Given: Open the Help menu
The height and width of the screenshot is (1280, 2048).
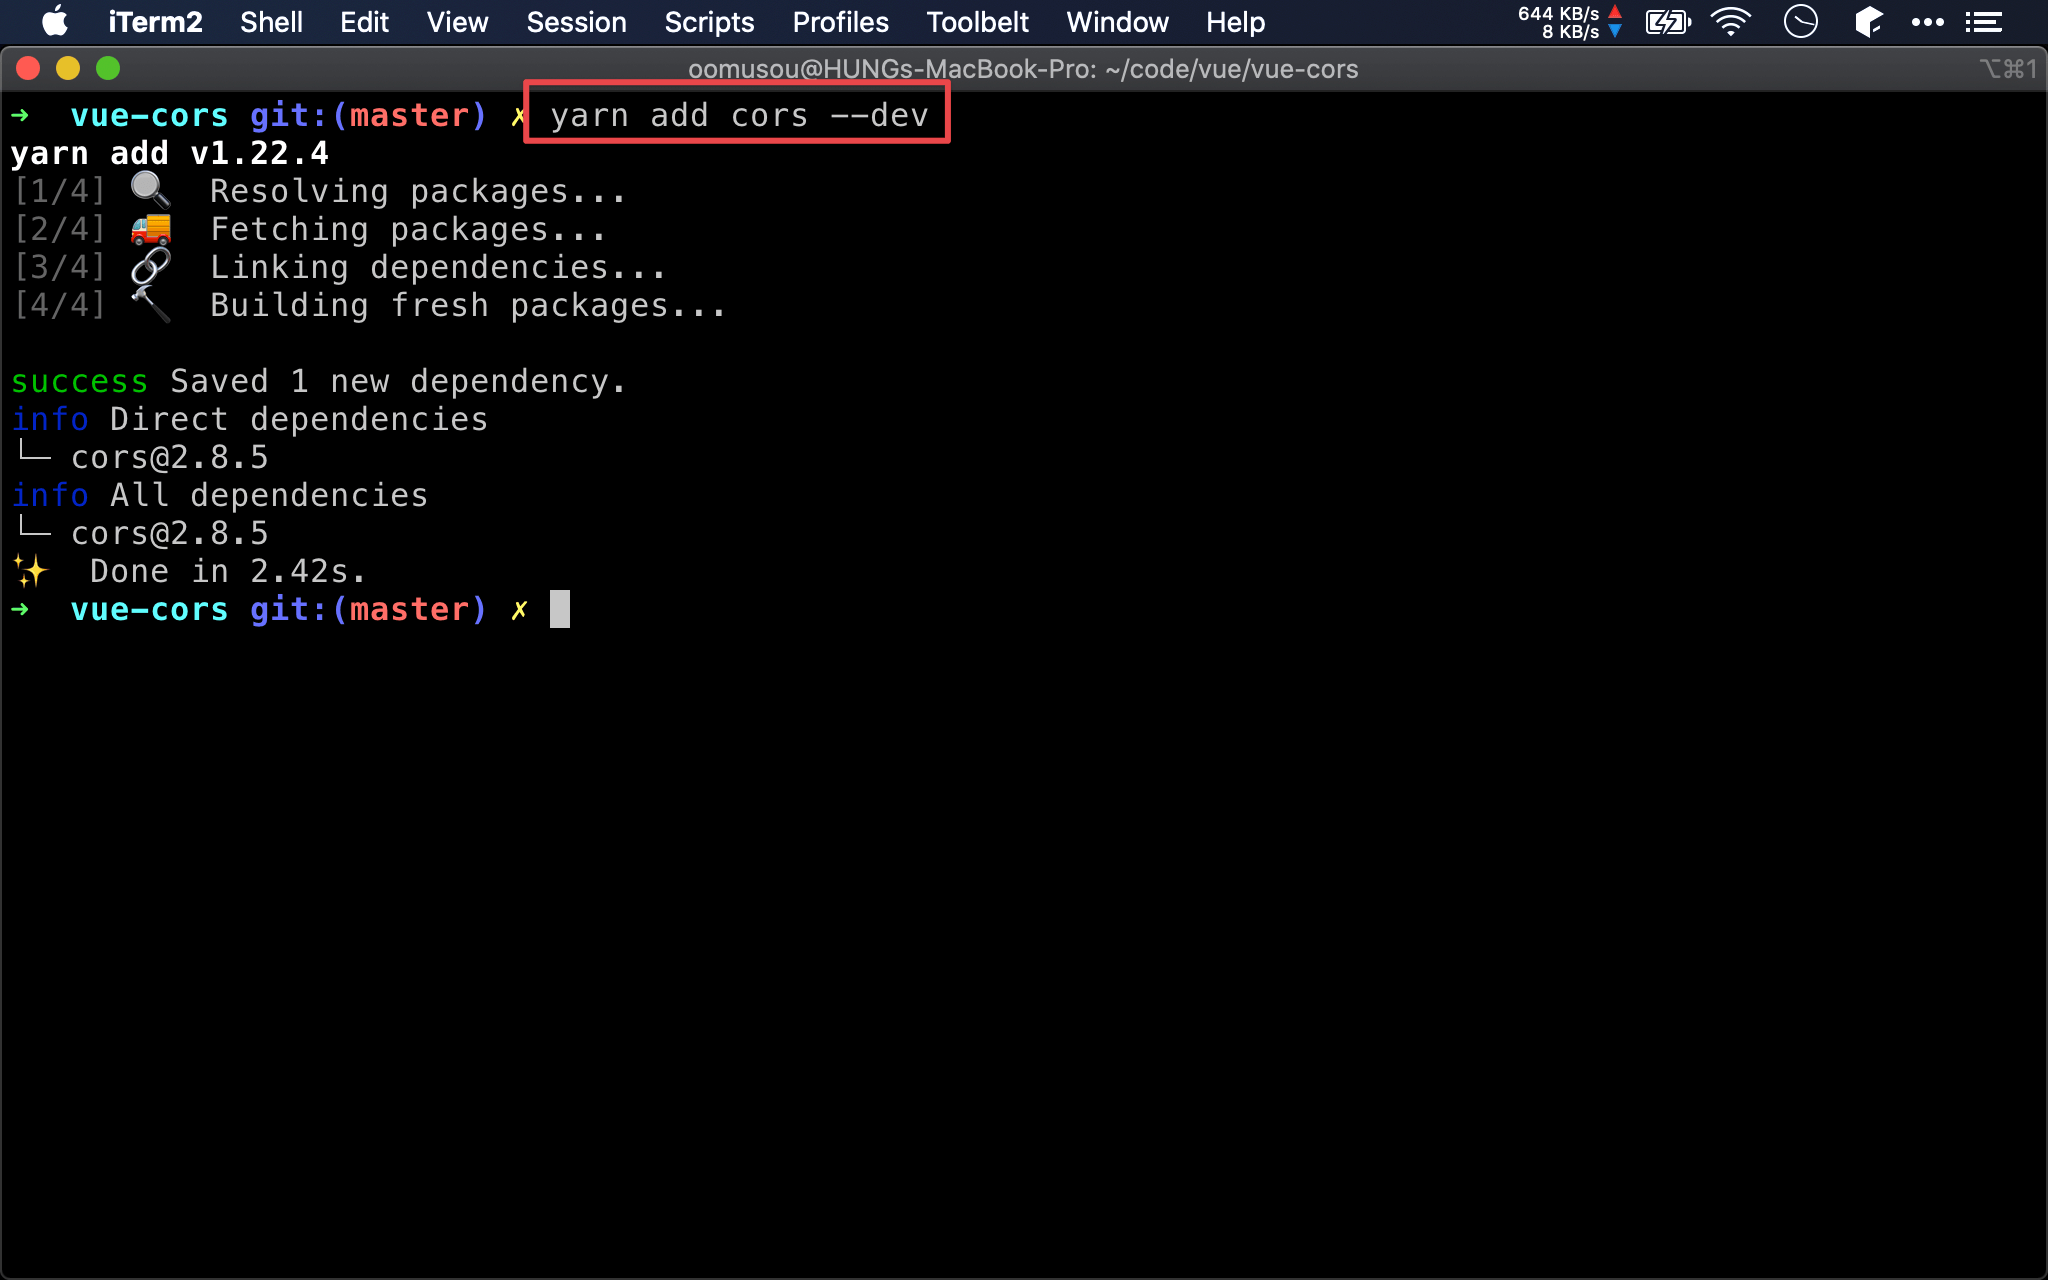Looking at the screenshot, I should (x=1235, y=22).
